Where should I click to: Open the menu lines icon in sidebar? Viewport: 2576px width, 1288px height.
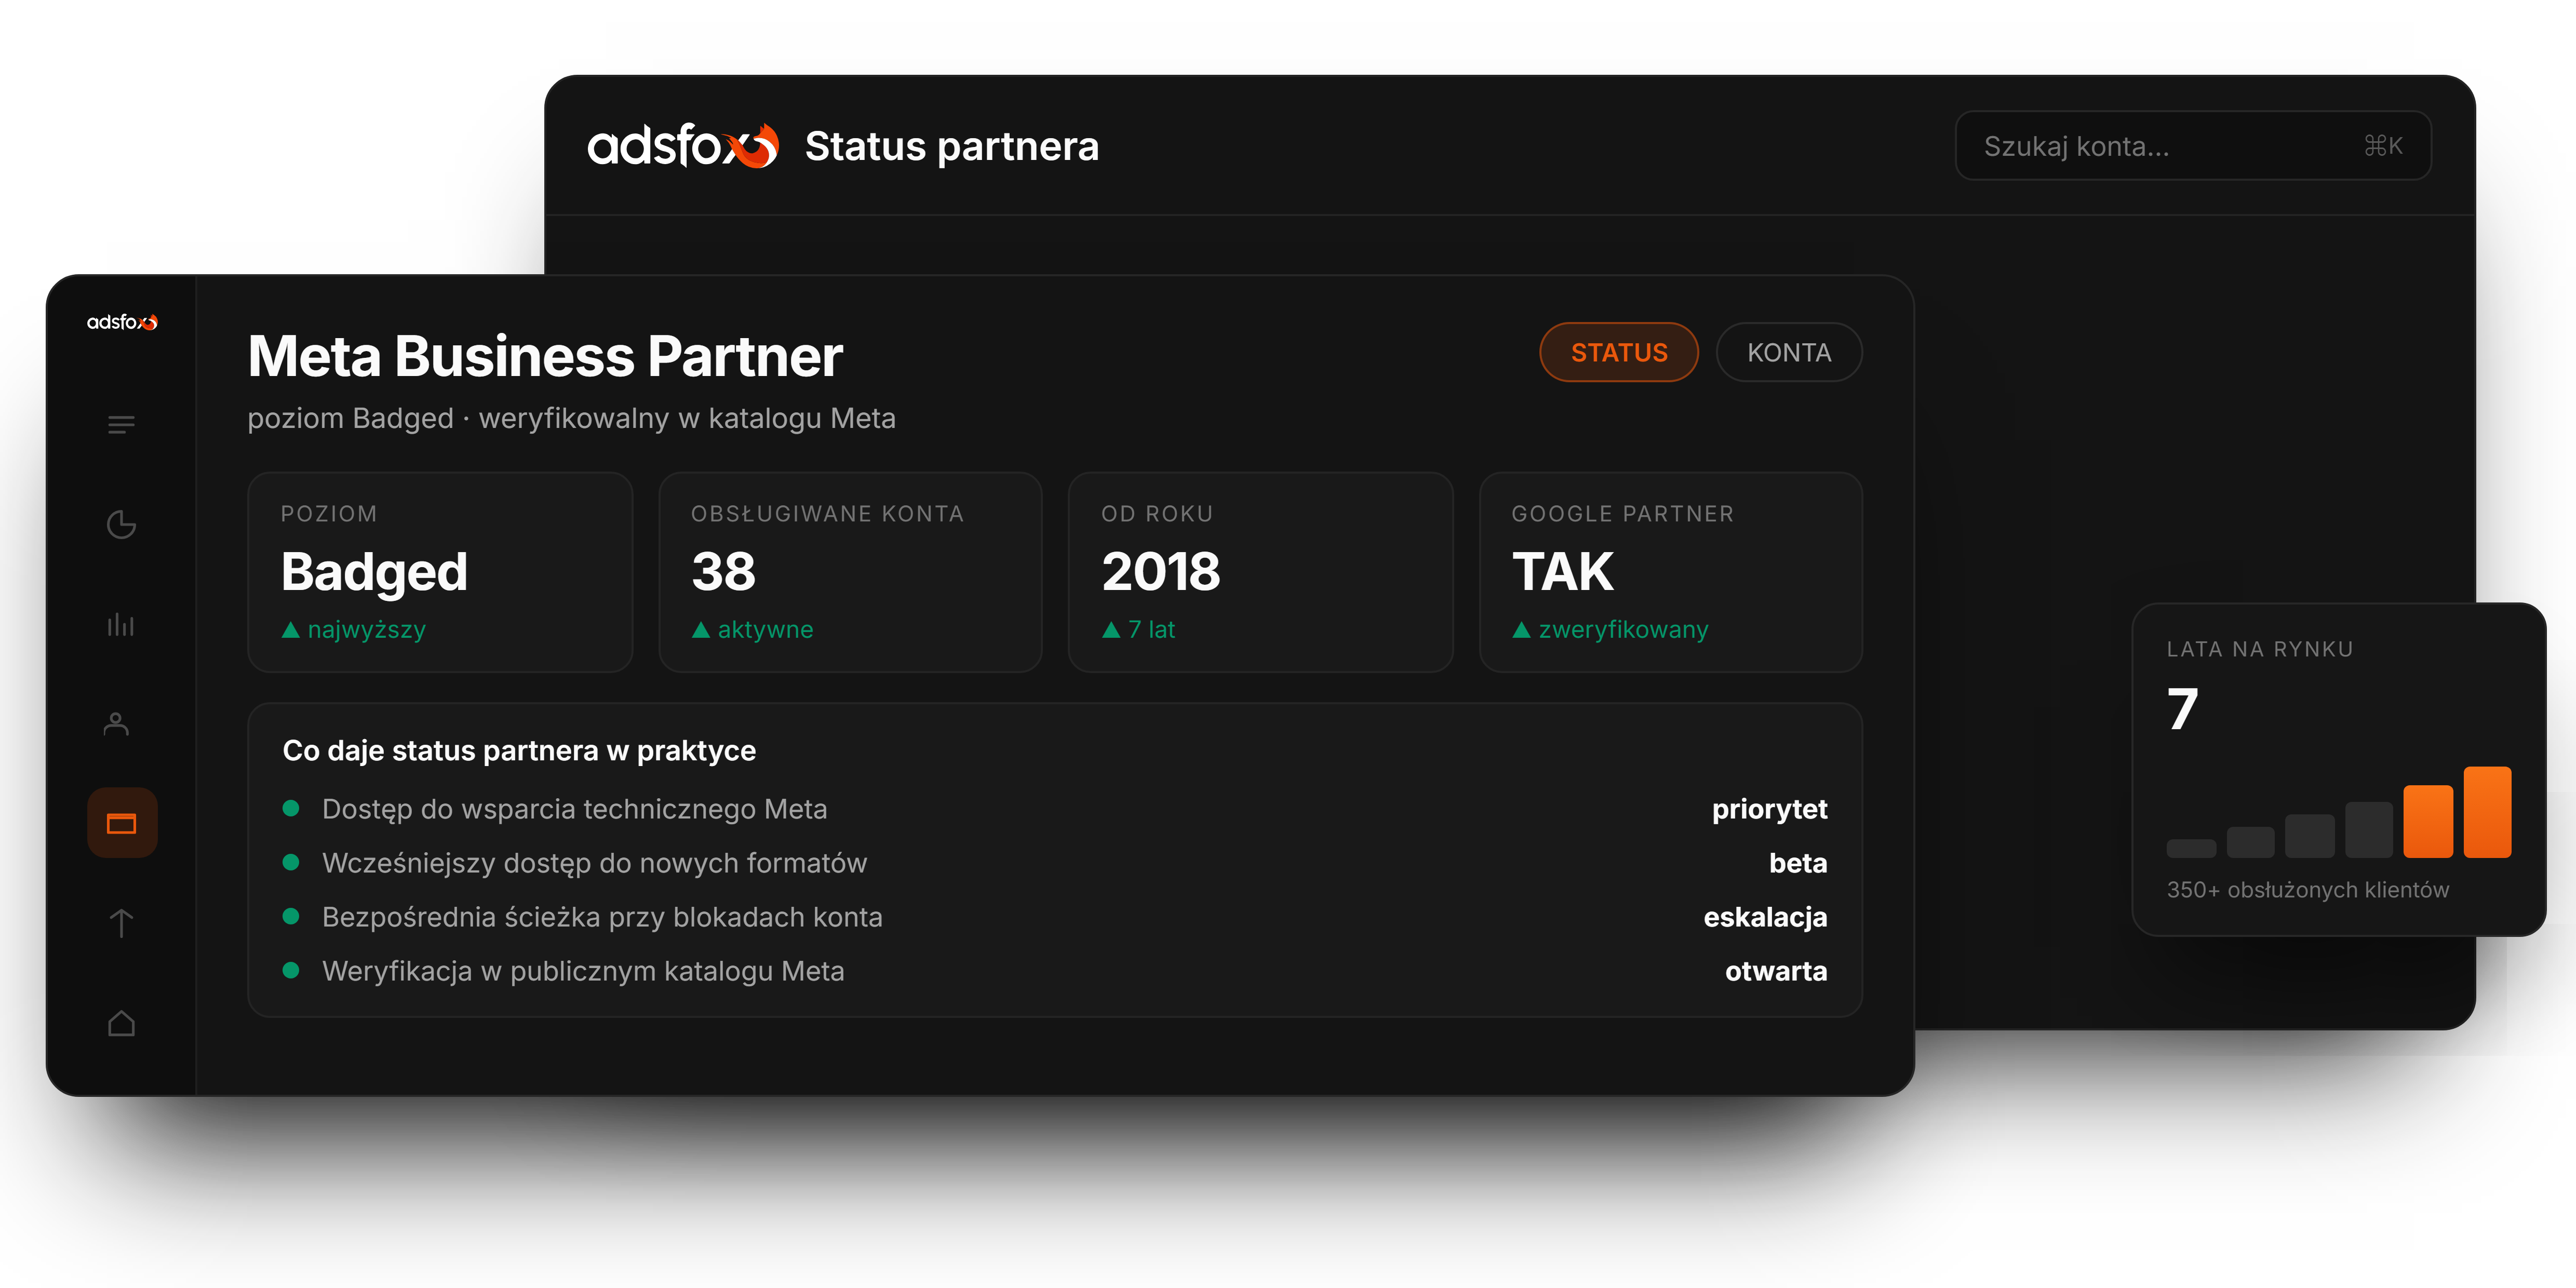click(121, 425)
